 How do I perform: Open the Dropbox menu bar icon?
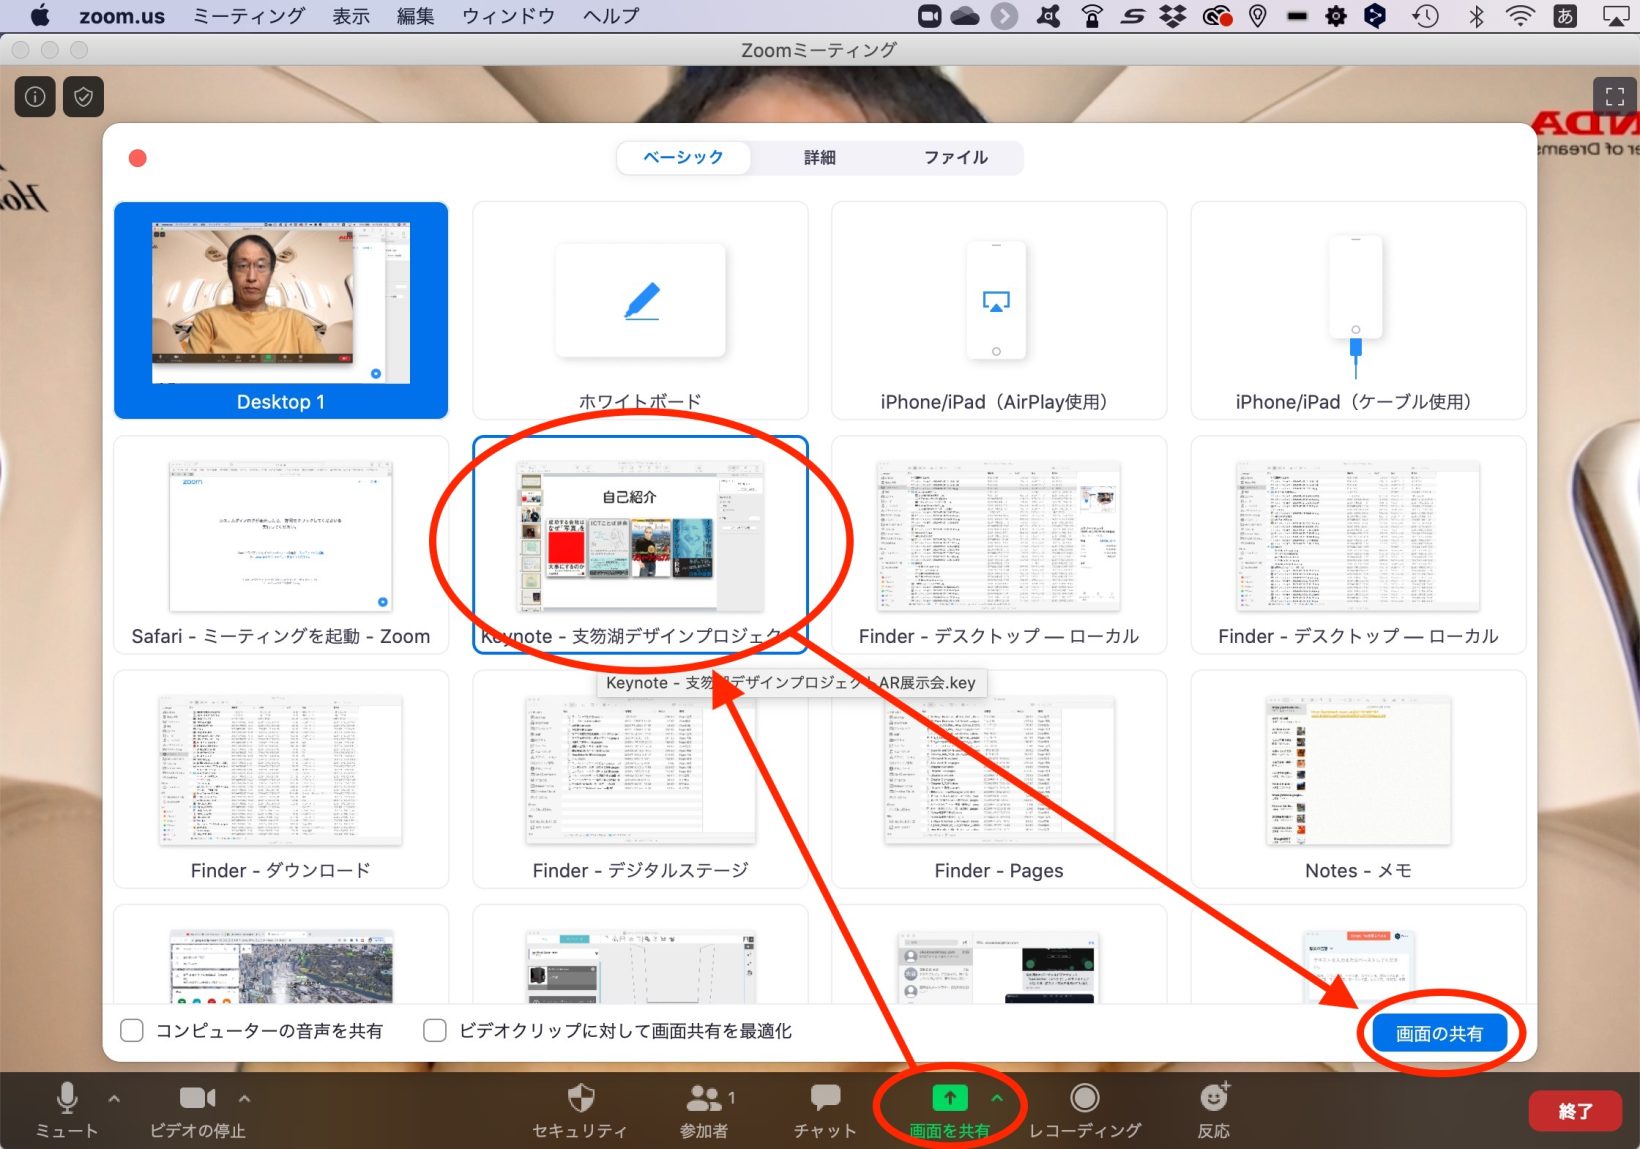click(x=1173, y=15)
